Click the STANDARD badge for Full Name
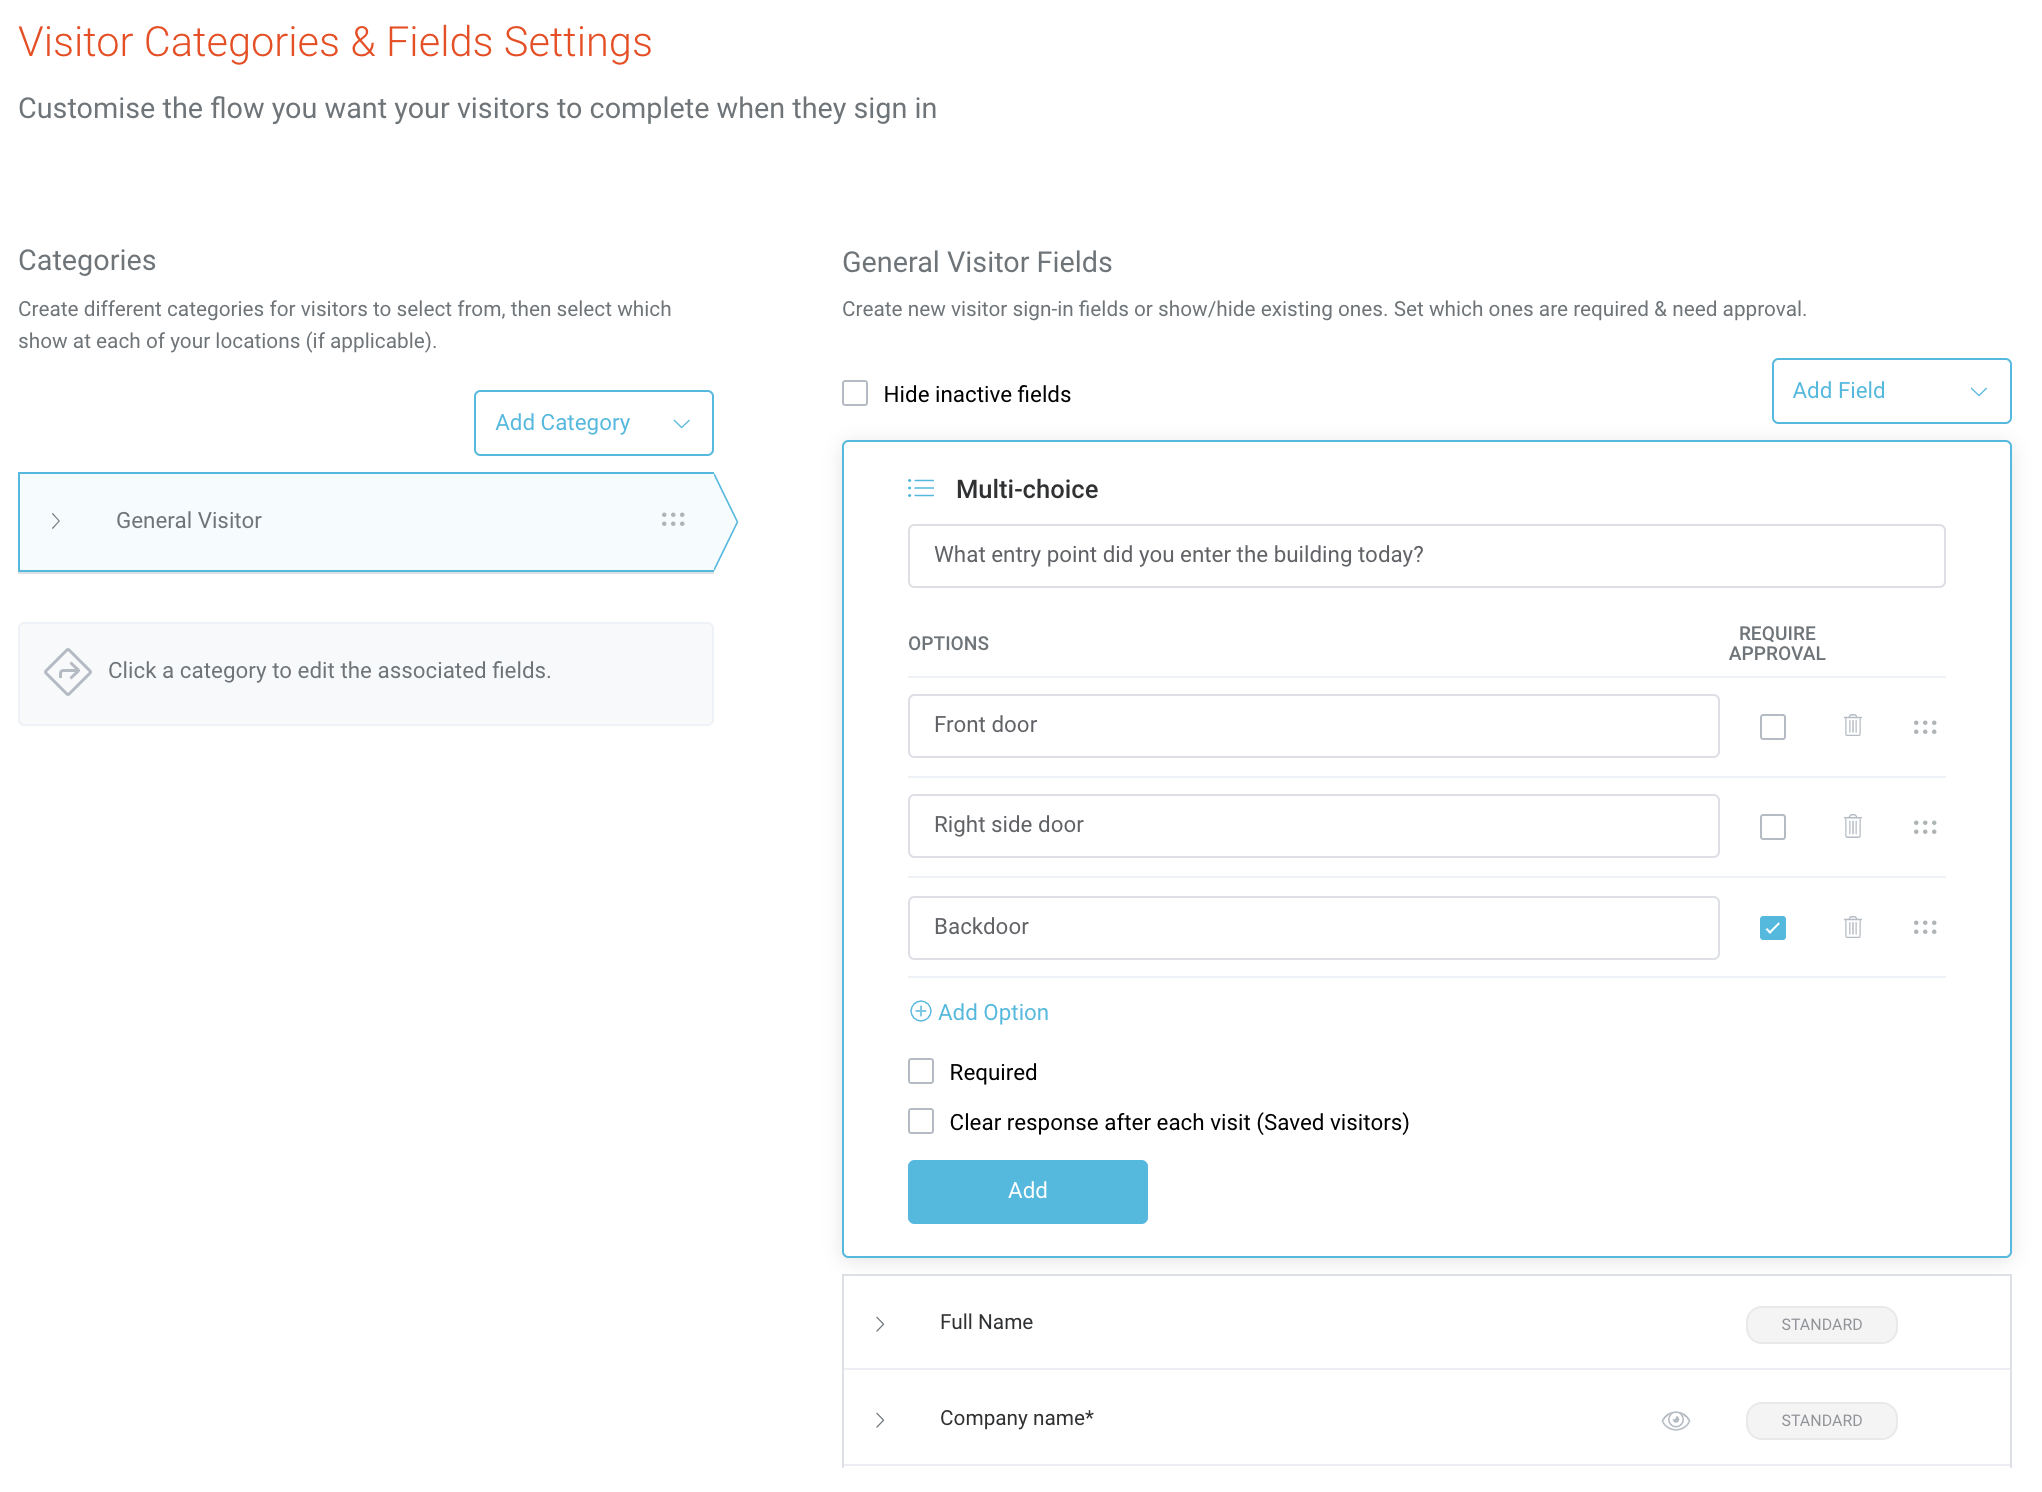2042x1492 pixels. click(1821, 1324)
